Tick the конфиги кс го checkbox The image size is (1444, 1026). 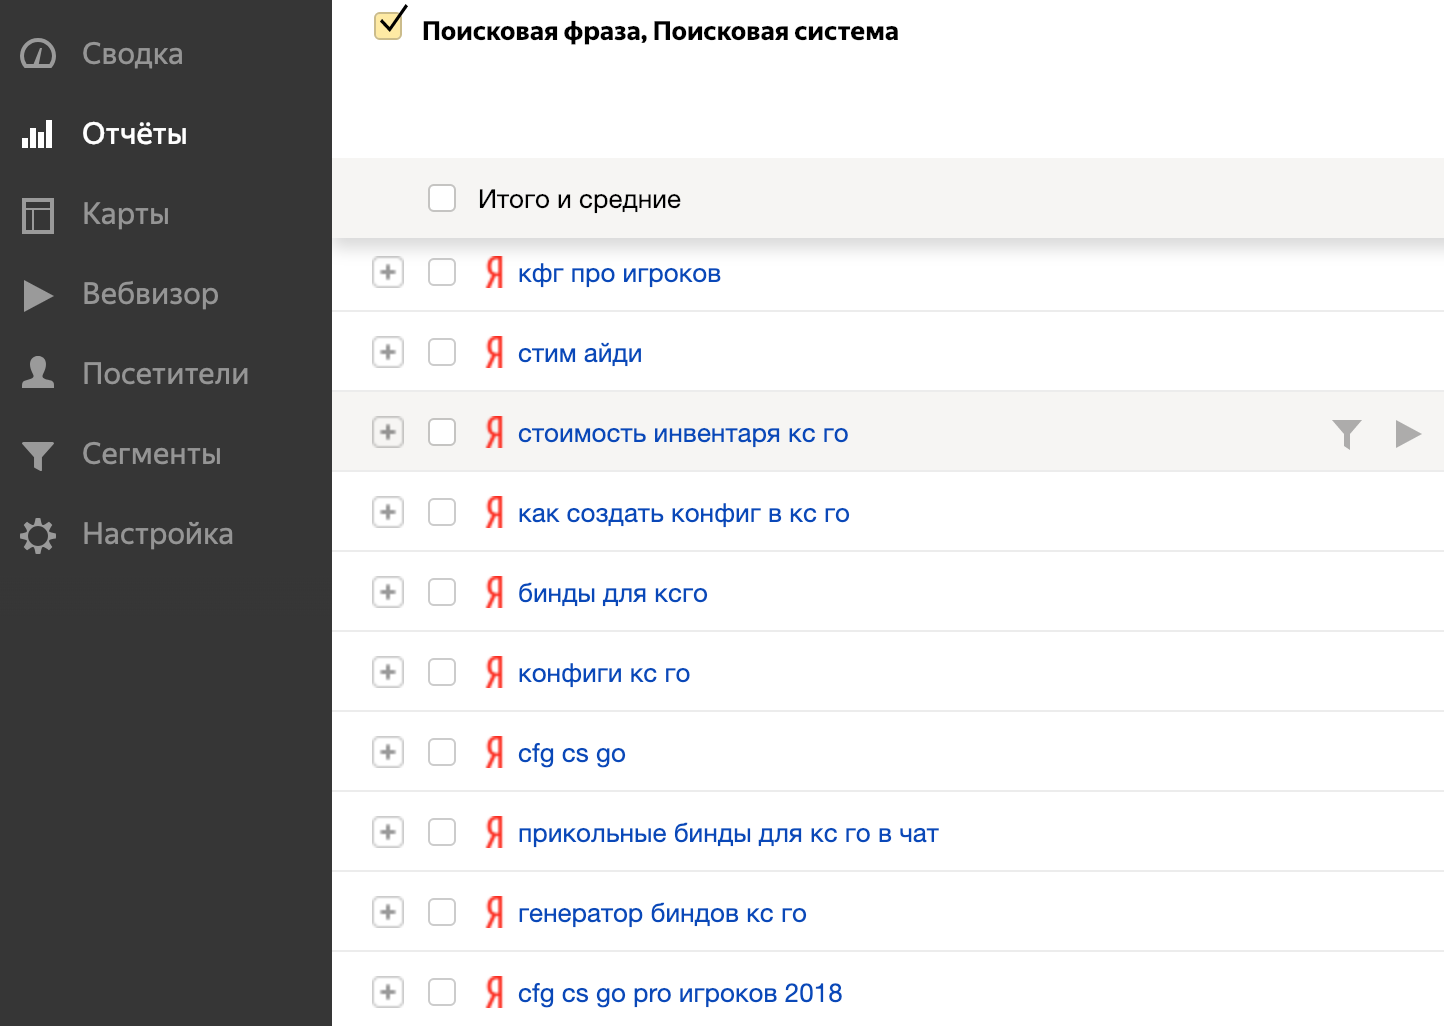442,672
